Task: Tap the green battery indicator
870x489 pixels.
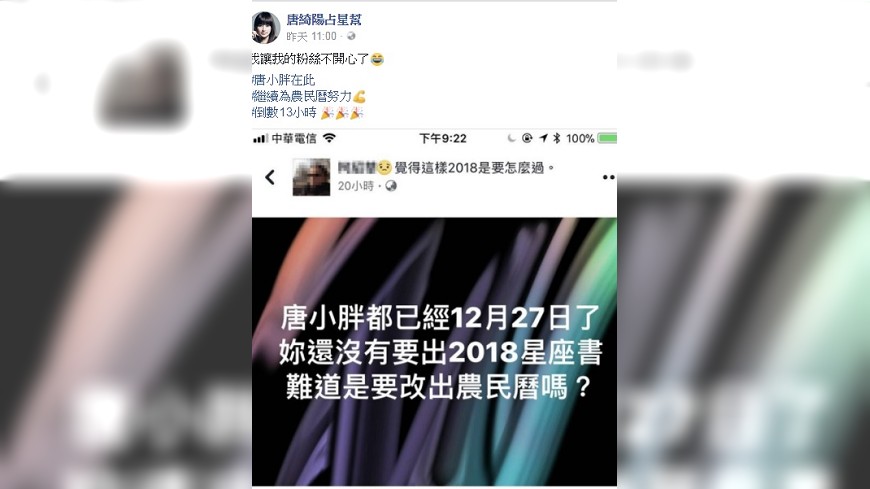Action: coord(608,138)
